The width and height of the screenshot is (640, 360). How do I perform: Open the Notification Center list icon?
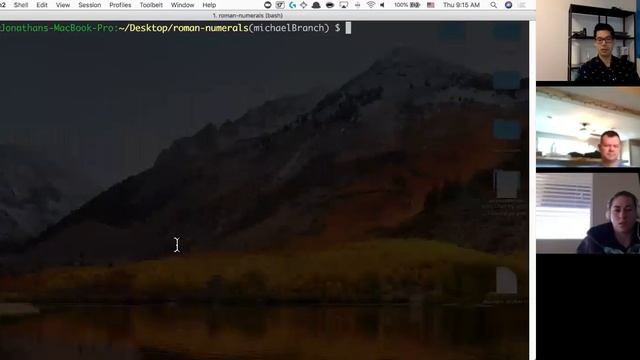[522, 5]
